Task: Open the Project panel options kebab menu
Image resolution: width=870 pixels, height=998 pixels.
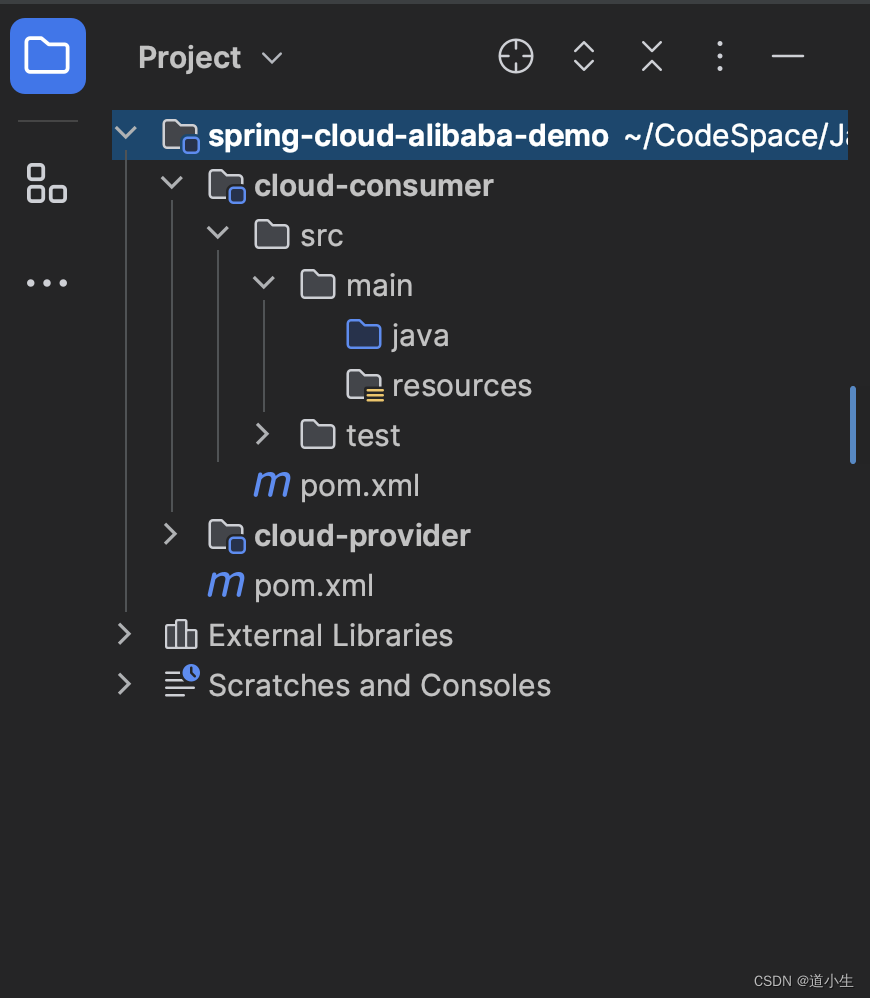Action: pyautogui.click(x=719, y=56)
